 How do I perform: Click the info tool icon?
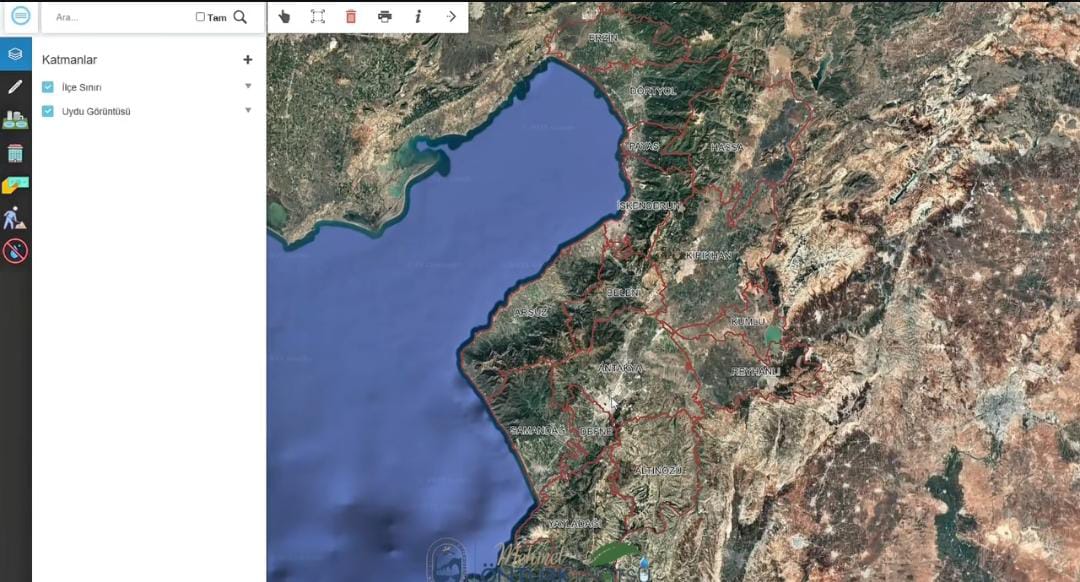(x=418, y=16)
